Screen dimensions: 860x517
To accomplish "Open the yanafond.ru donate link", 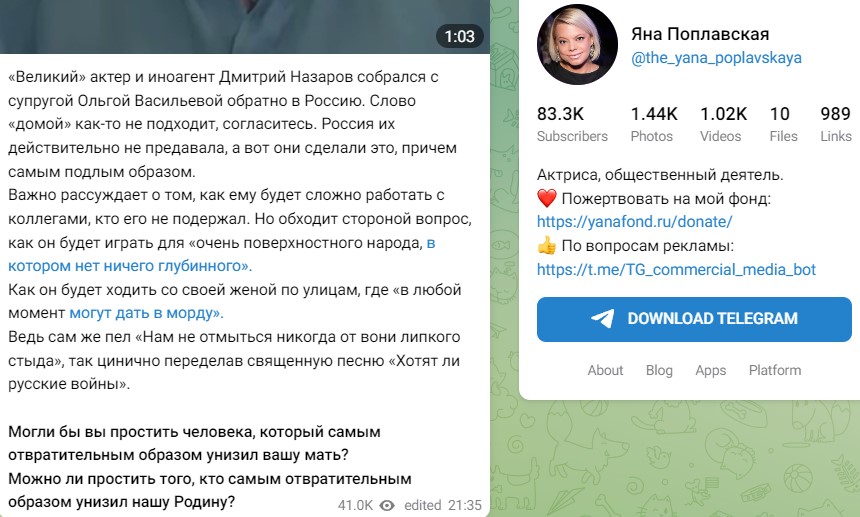I will (634, 221).
